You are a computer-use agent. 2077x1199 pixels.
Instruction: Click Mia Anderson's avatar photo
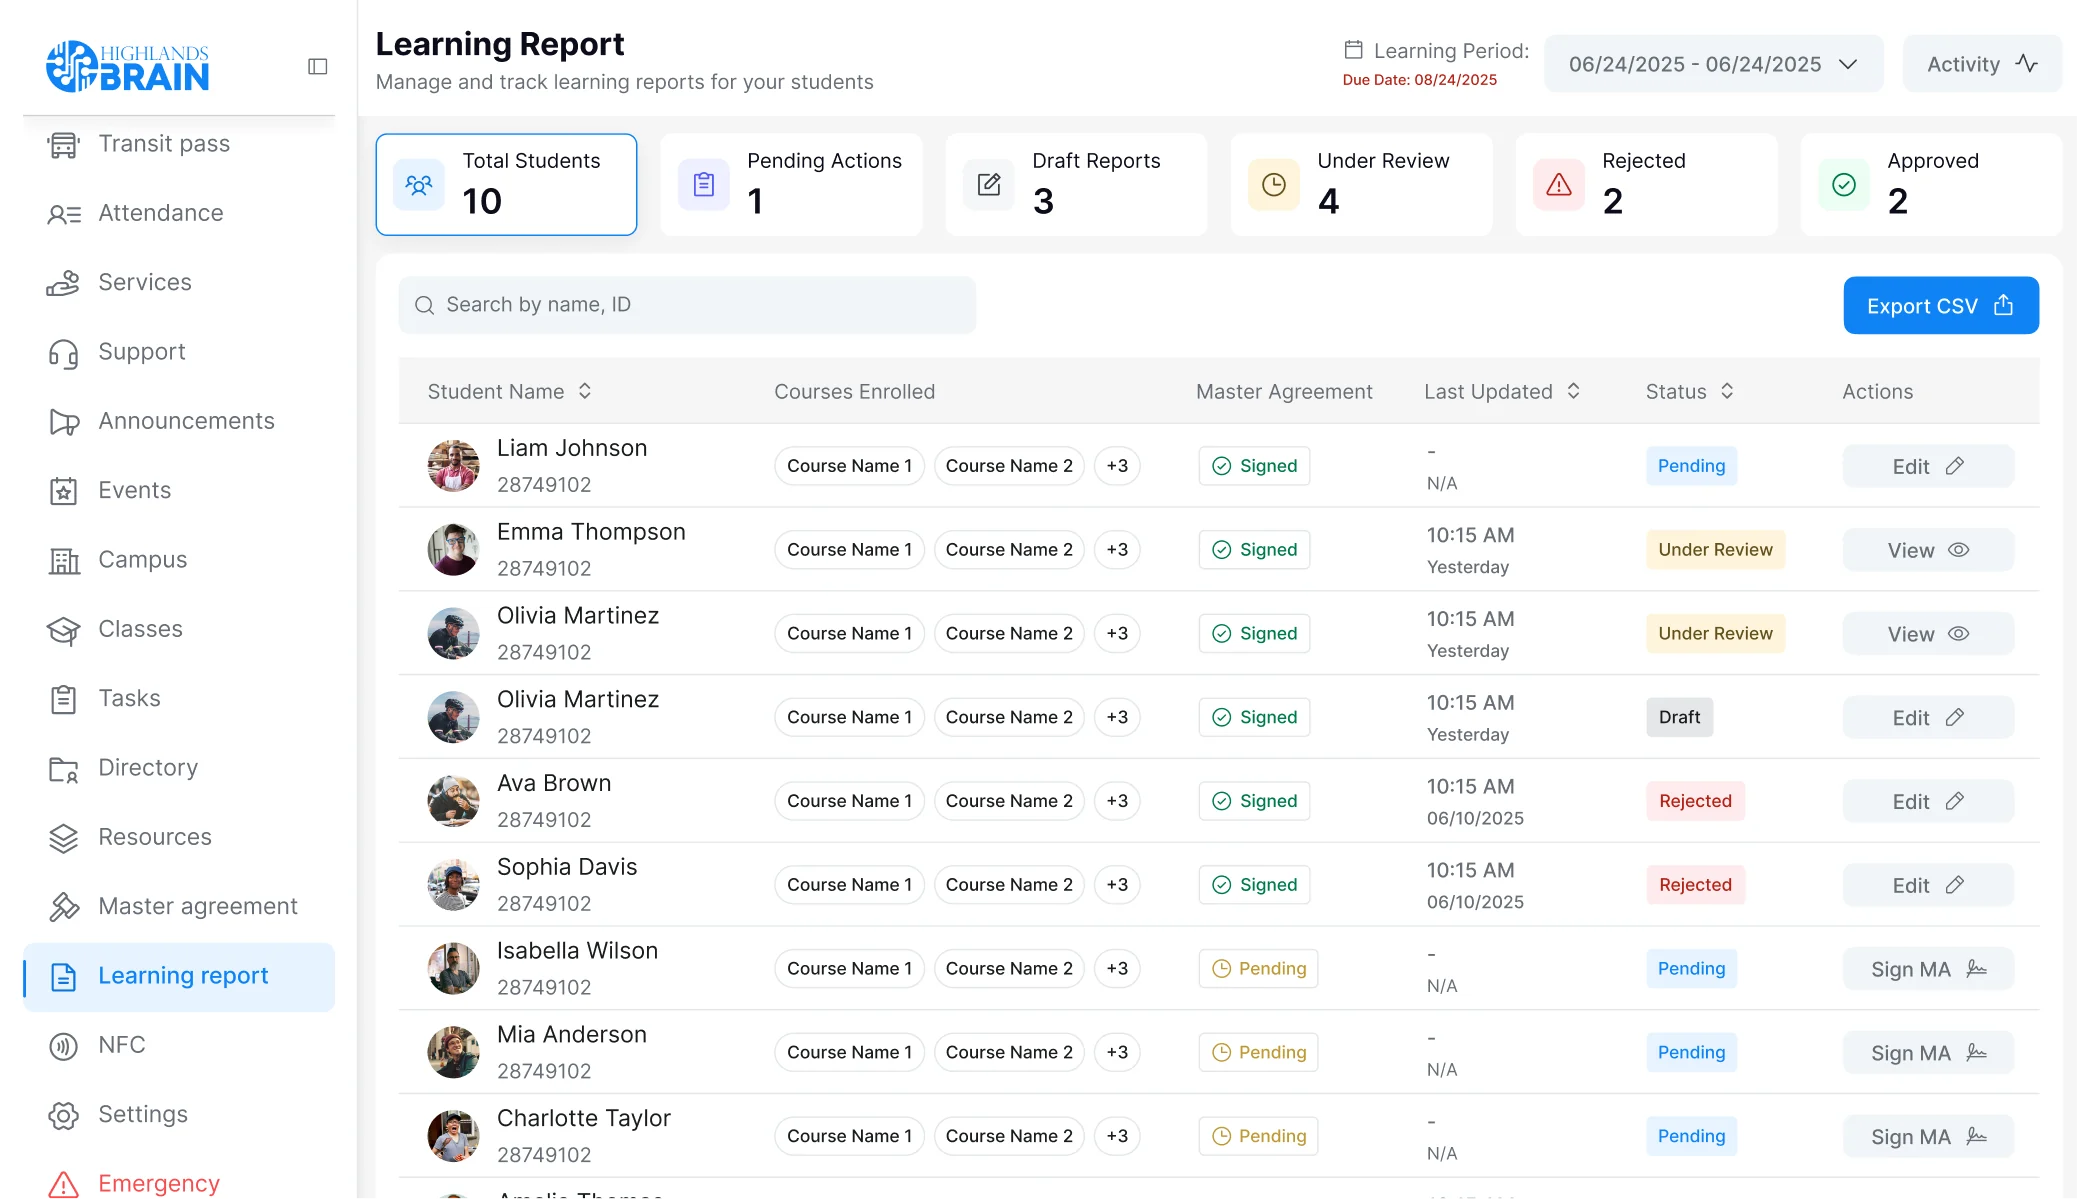(x=454, y=1052)
